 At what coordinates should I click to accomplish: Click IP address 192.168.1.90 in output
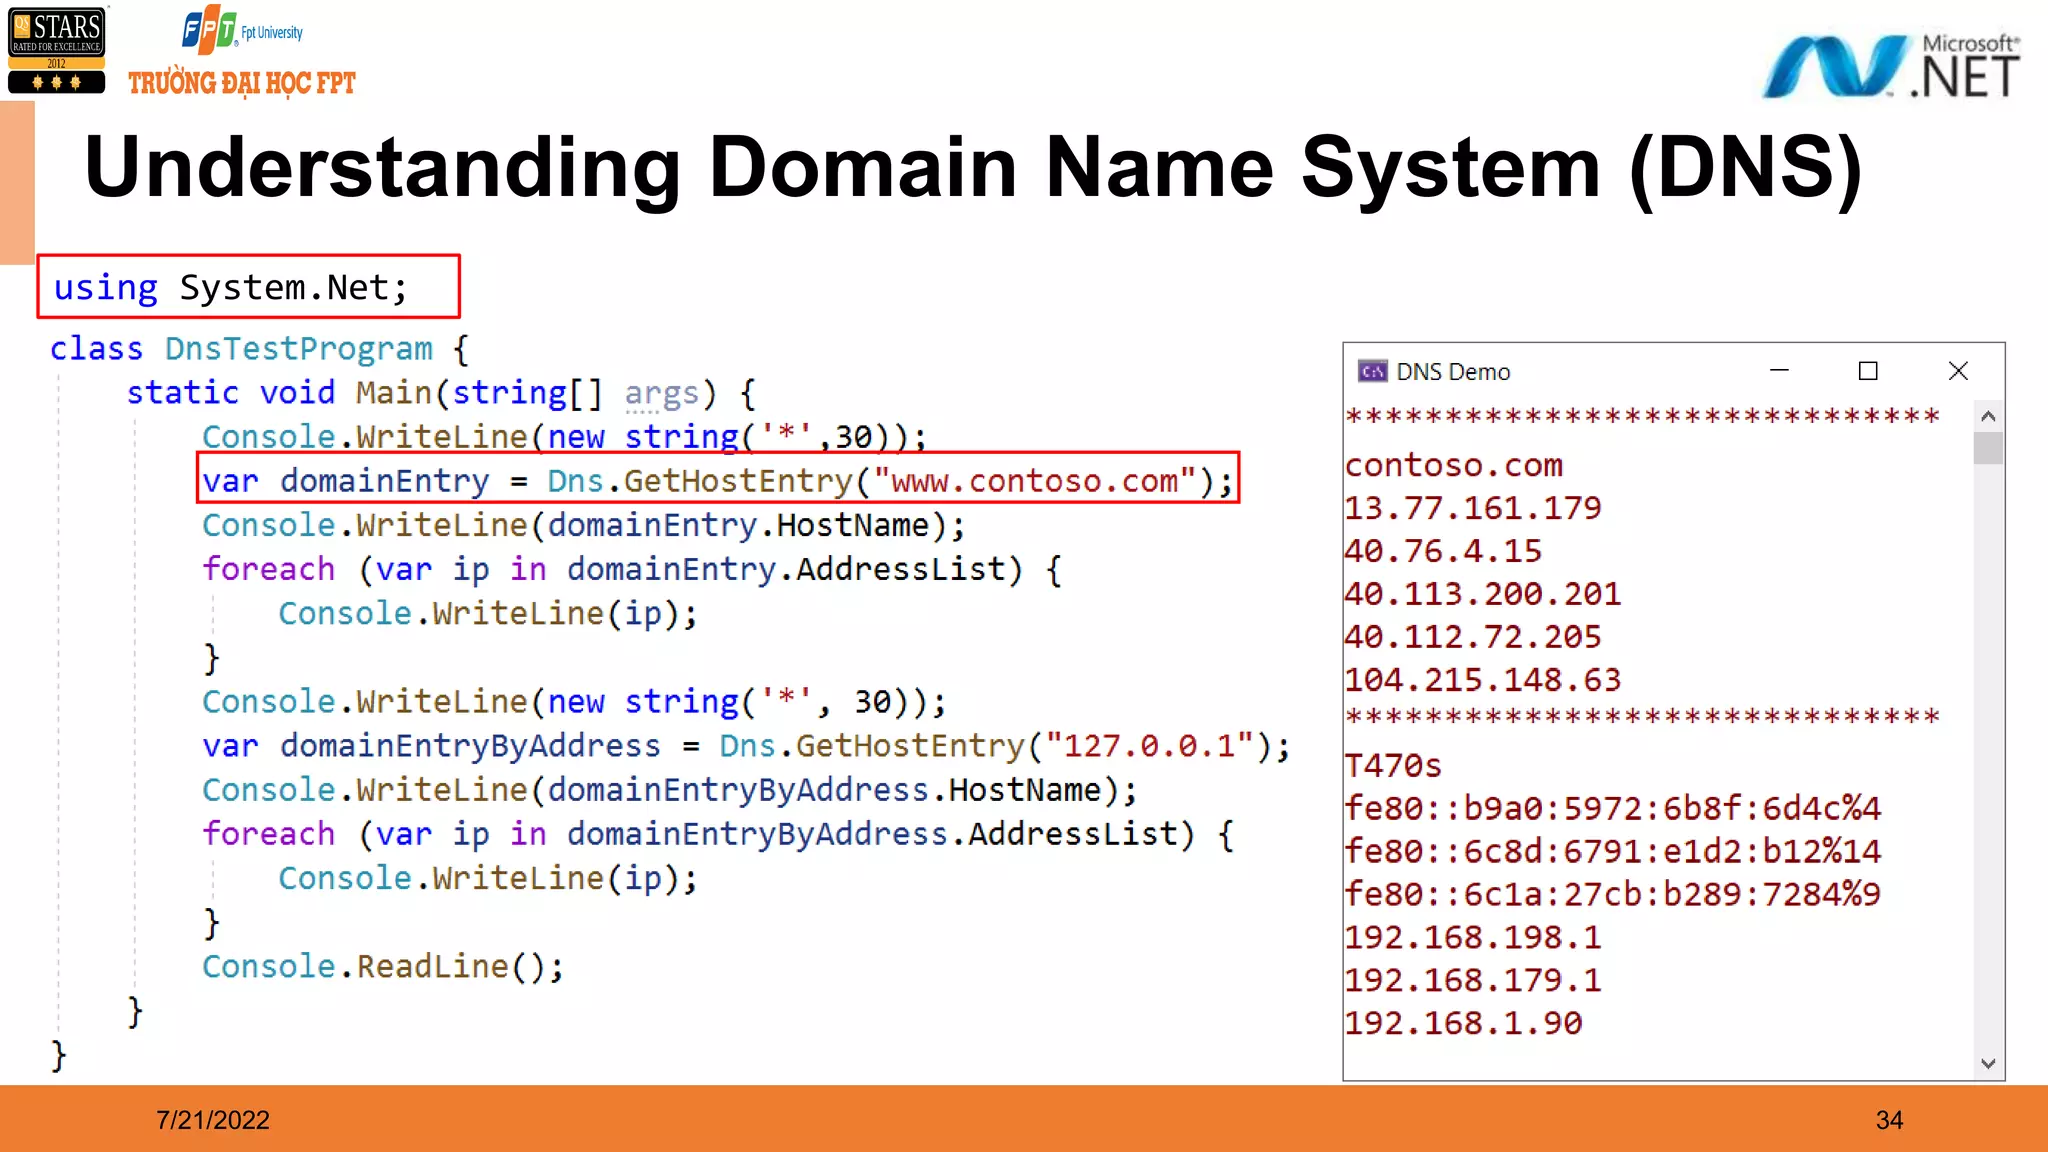coord(1463,1023)
